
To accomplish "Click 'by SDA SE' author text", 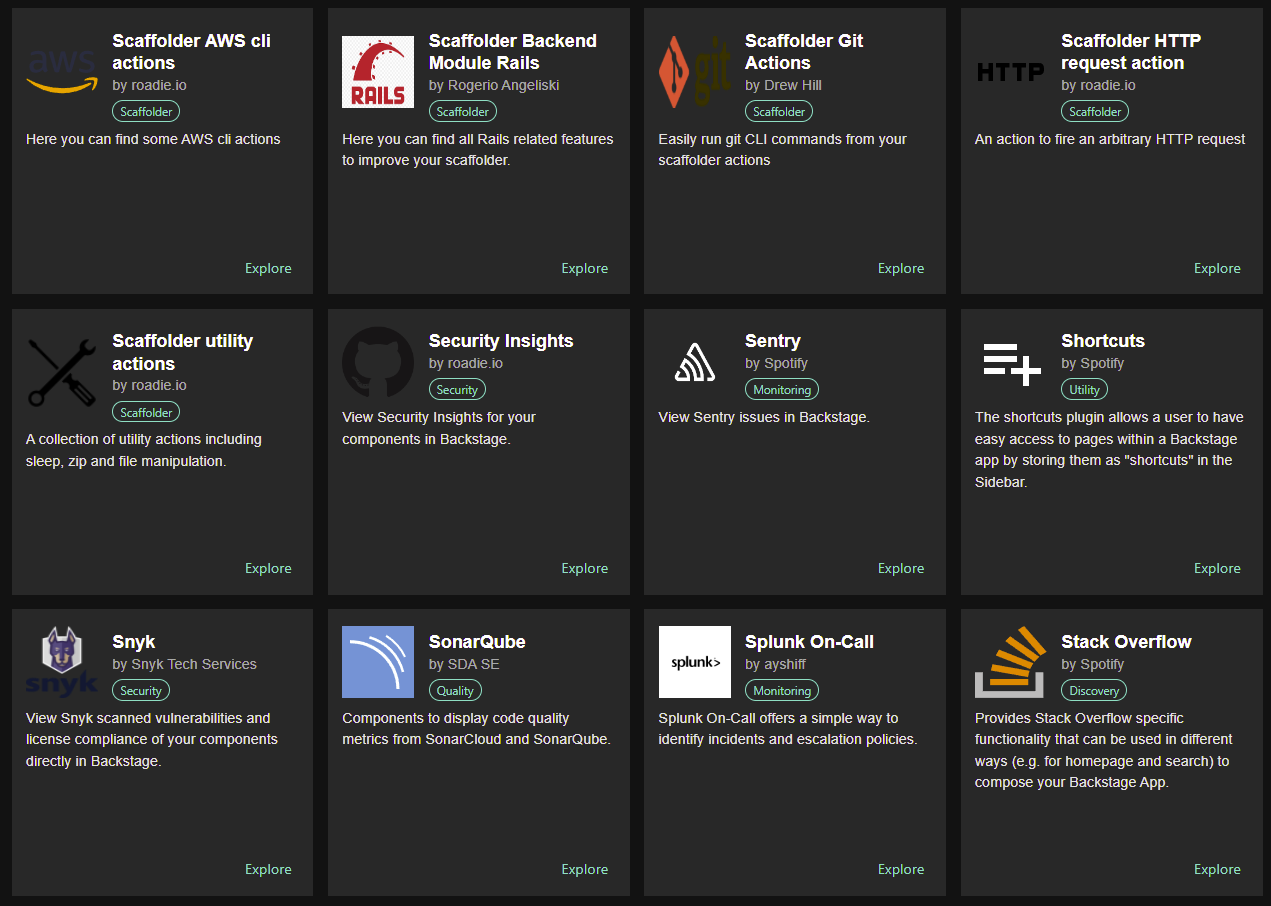I will pyautogui.click(x=464, y=664).
